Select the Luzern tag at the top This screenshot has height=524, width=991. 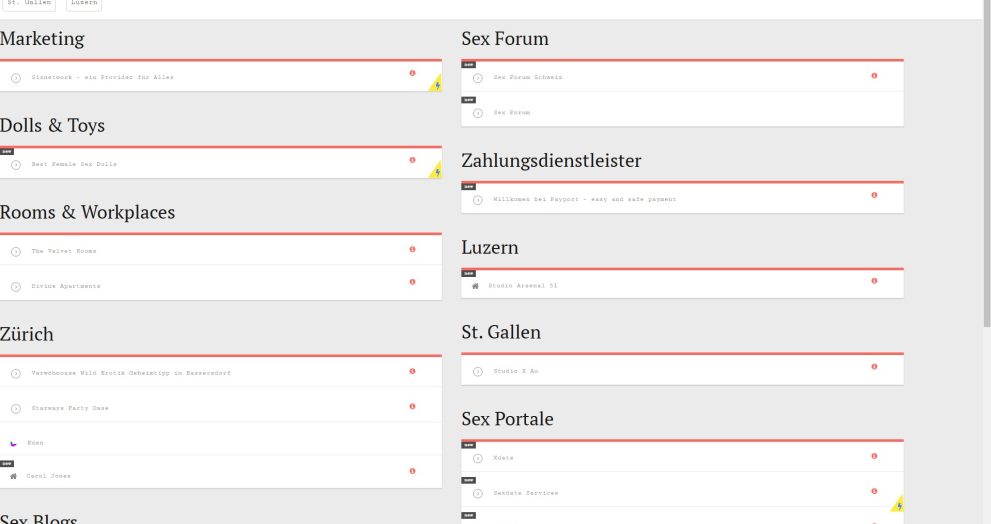84,4
